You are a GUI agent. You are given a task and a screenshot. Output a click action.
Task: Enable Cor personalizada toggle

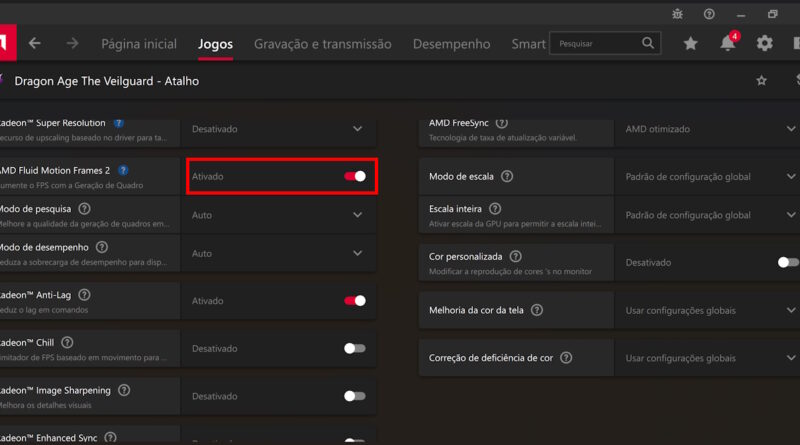(x=788, y=262)
